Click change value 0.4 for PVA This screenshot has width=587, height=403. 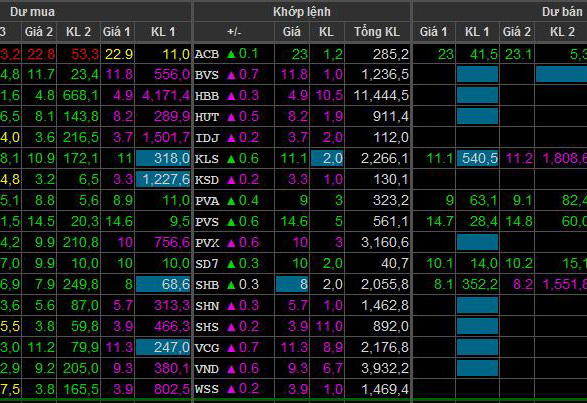pyautogui.click(x=249, y=200)
